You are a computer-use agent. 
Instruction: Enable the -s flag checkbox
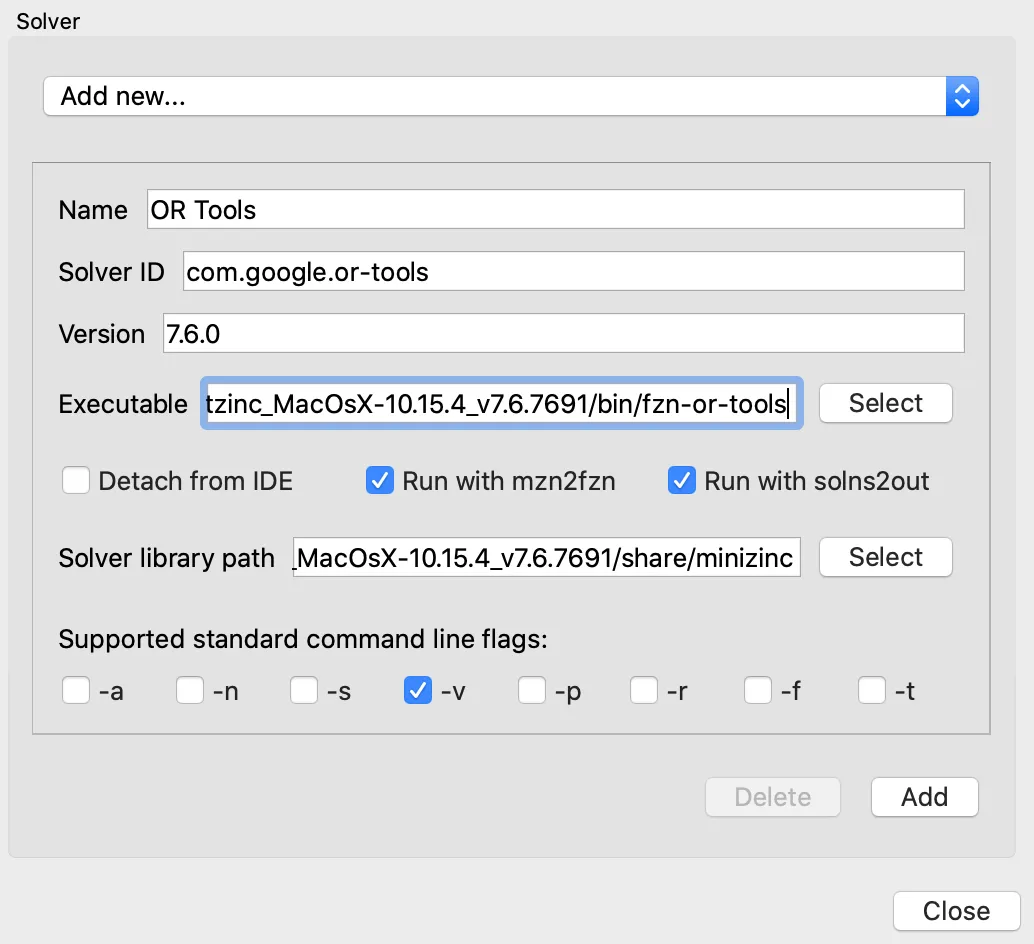click(304, 690)
